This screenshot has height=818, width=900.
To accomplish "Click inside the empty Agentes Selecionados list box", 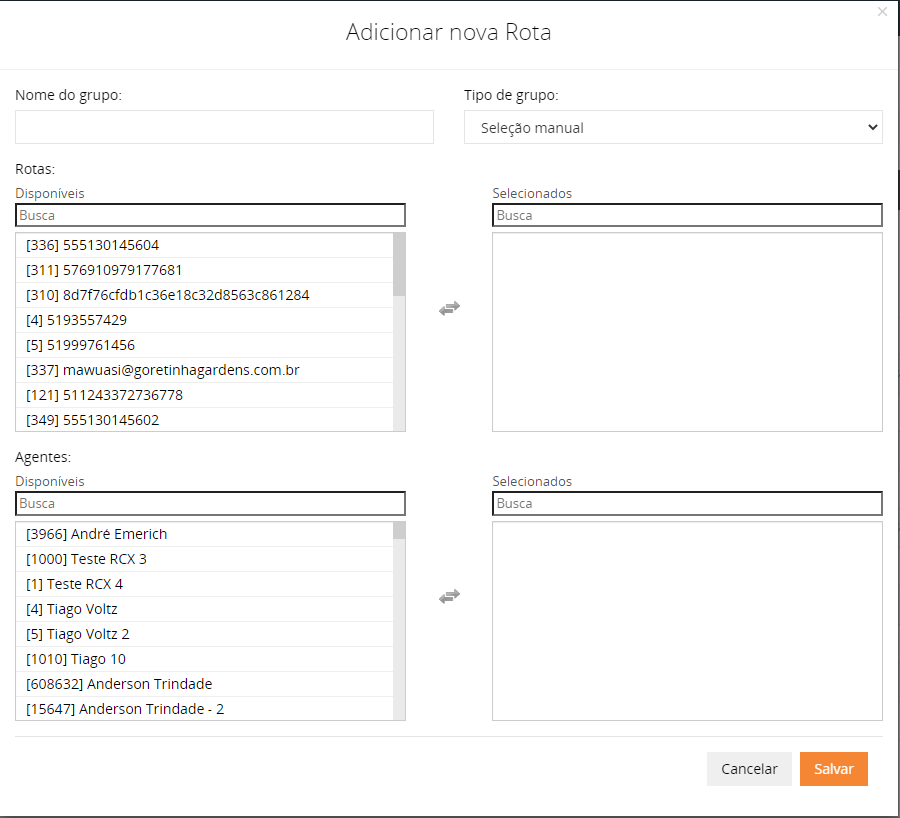I will coord(687,621).
